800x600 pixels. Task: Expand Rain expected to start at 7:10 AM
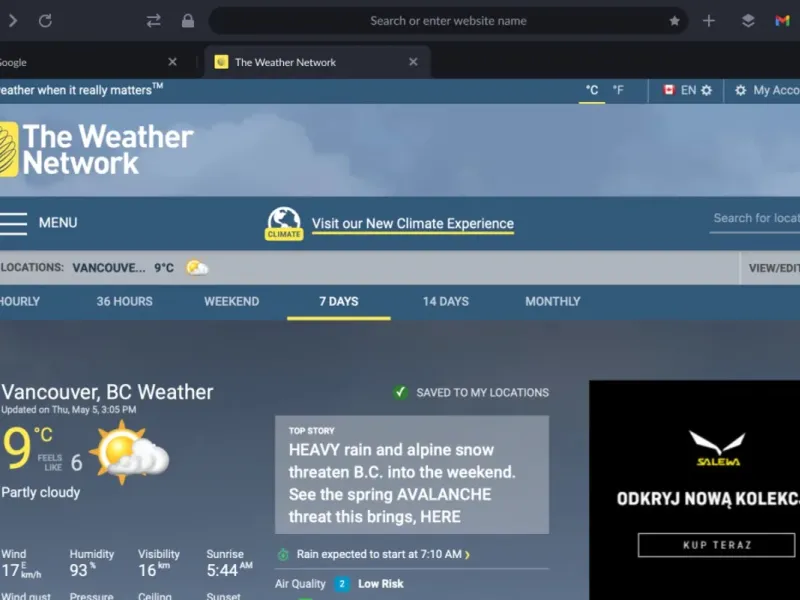coord(383,554)
